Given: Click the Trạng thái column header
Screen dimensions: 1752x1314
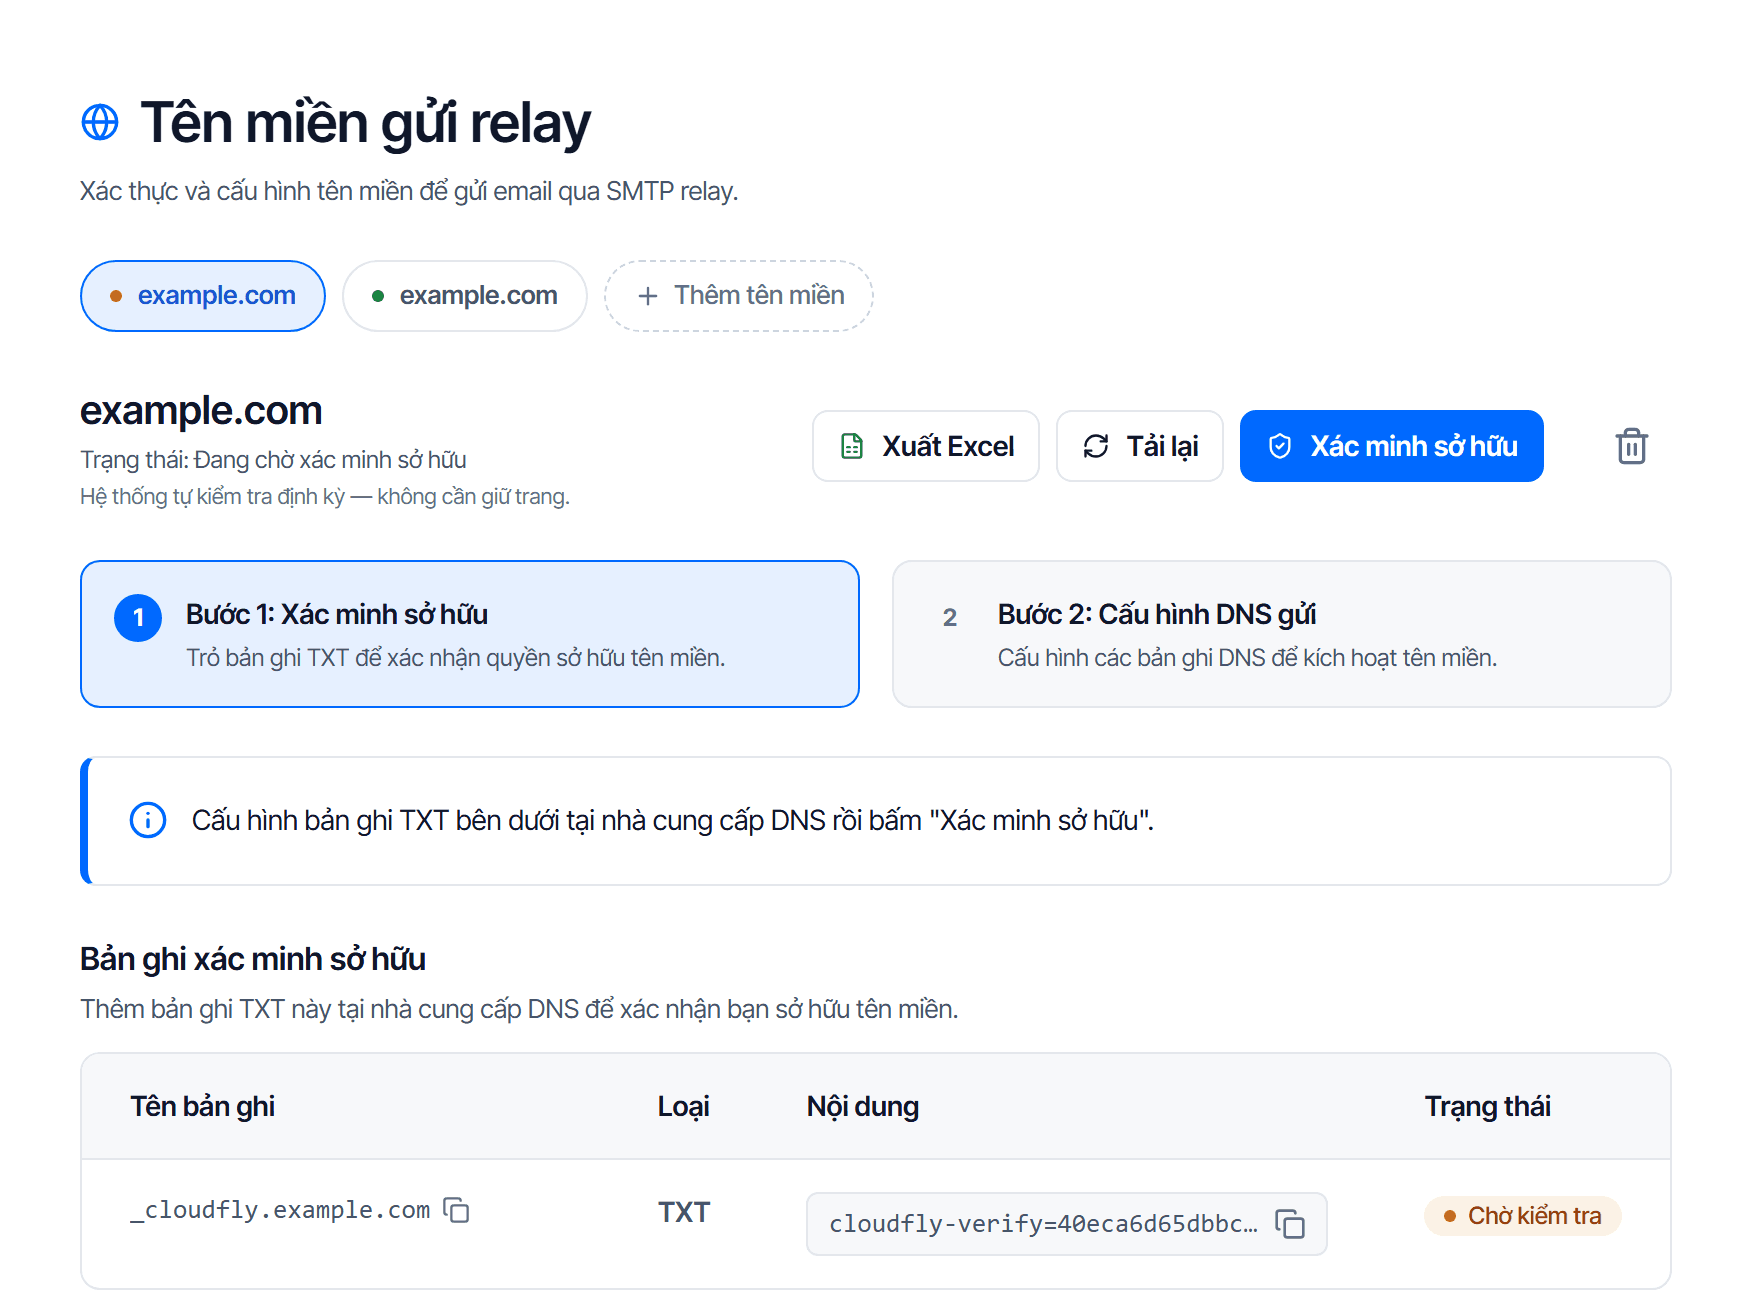Looking at the screenshot, I should pyautogui.click(x=1488, y=1106).
